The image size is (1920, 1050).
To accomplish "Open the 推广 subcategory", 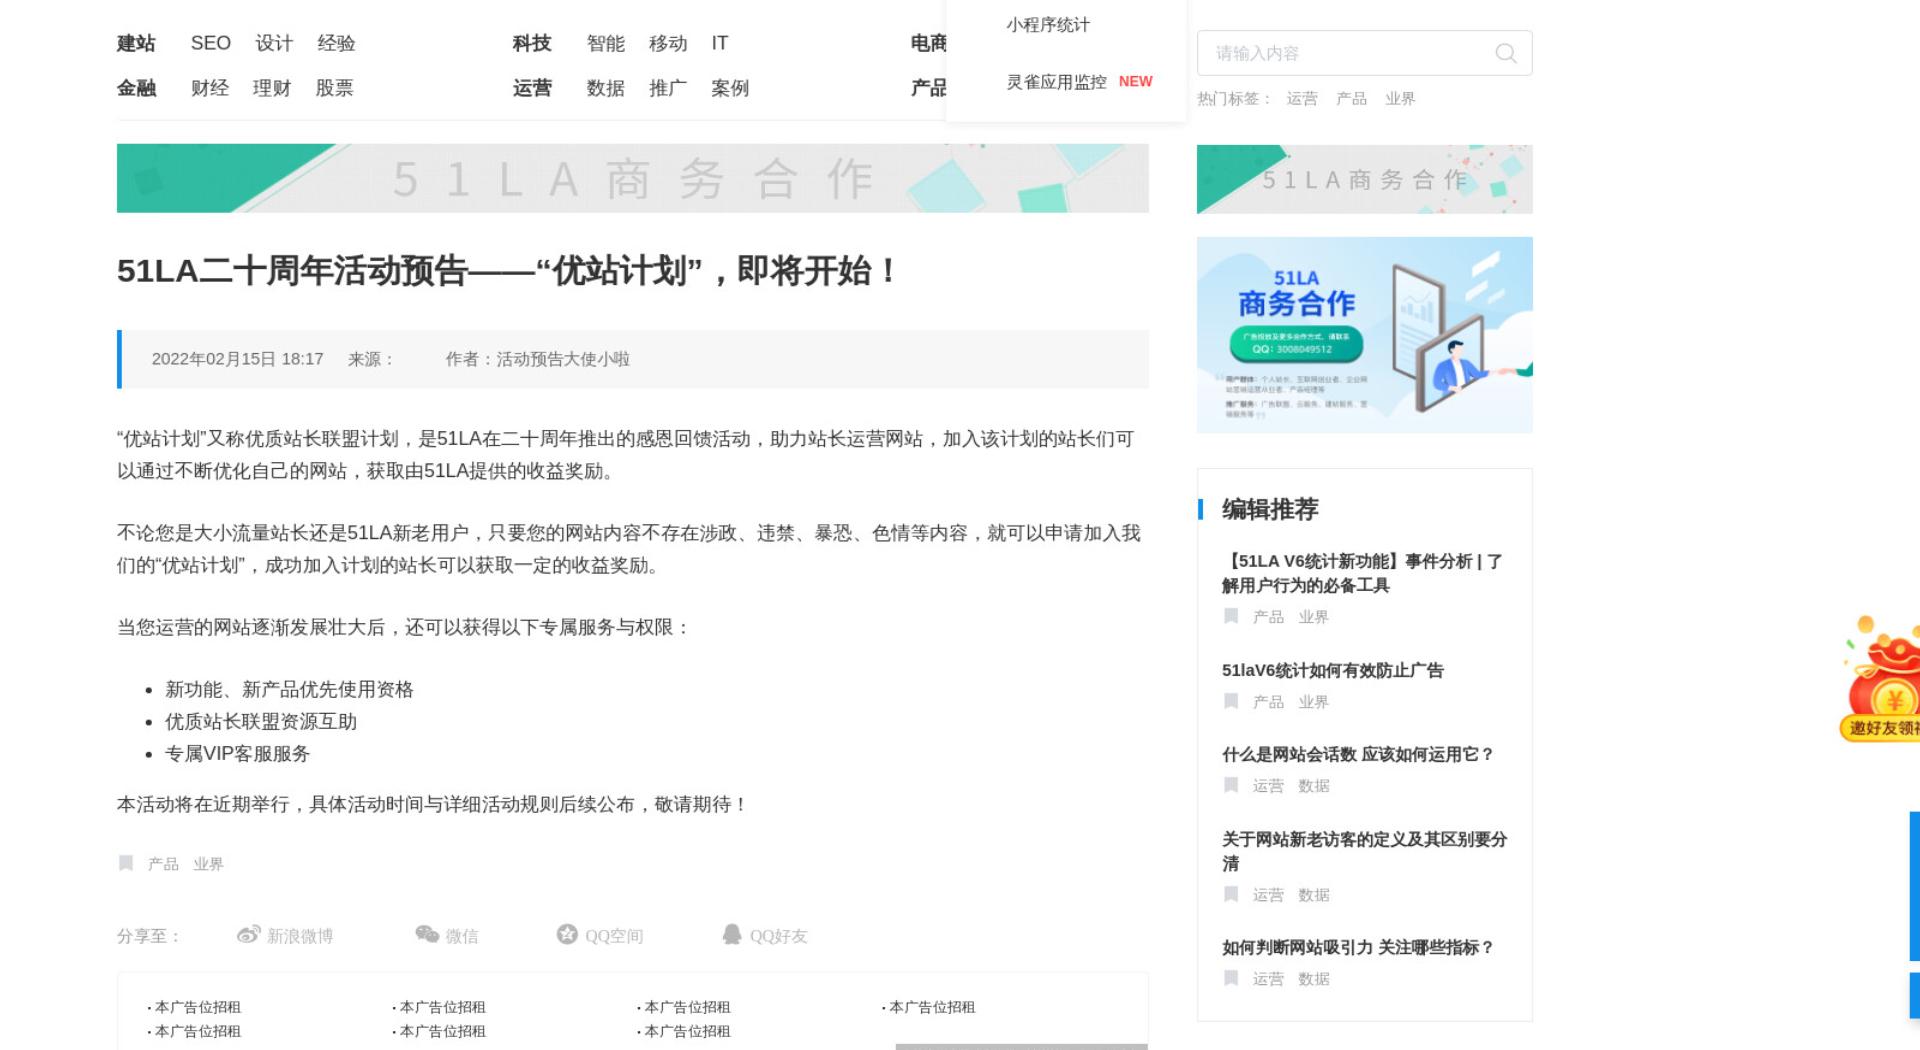I will (668, 88).
